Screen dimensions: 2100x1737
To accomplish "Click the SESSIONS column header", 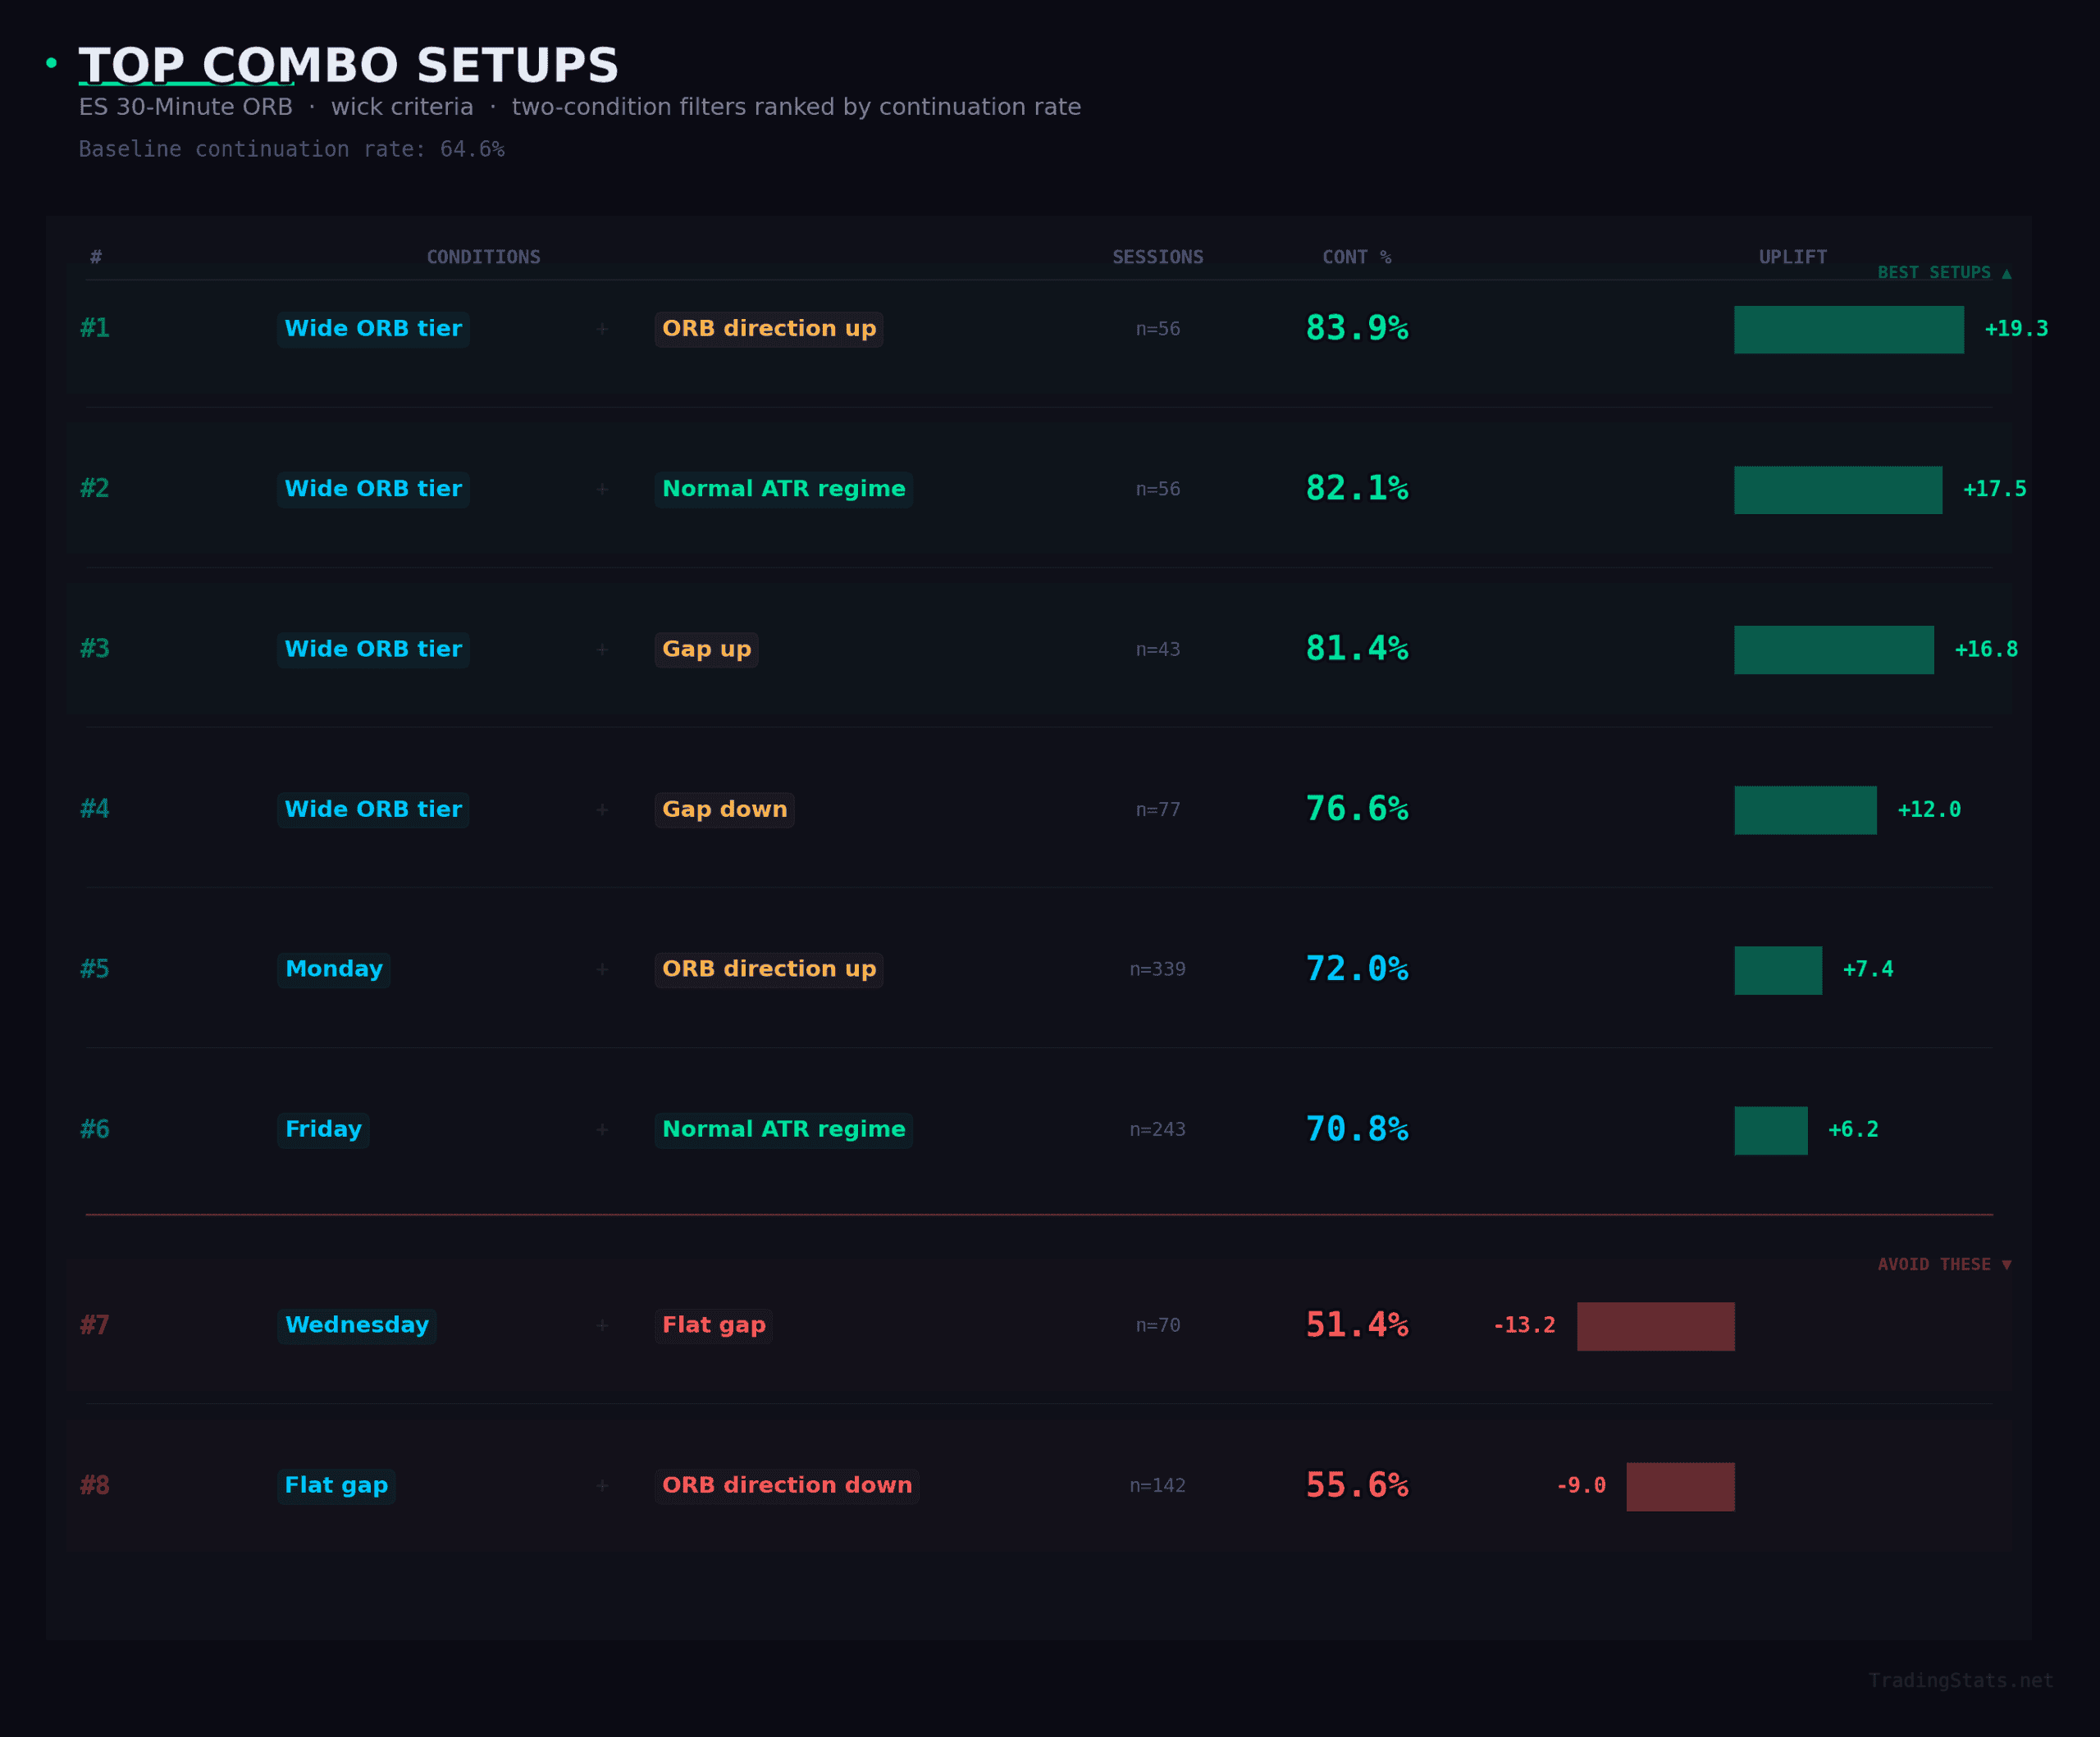I will [x=1157, y=257].
